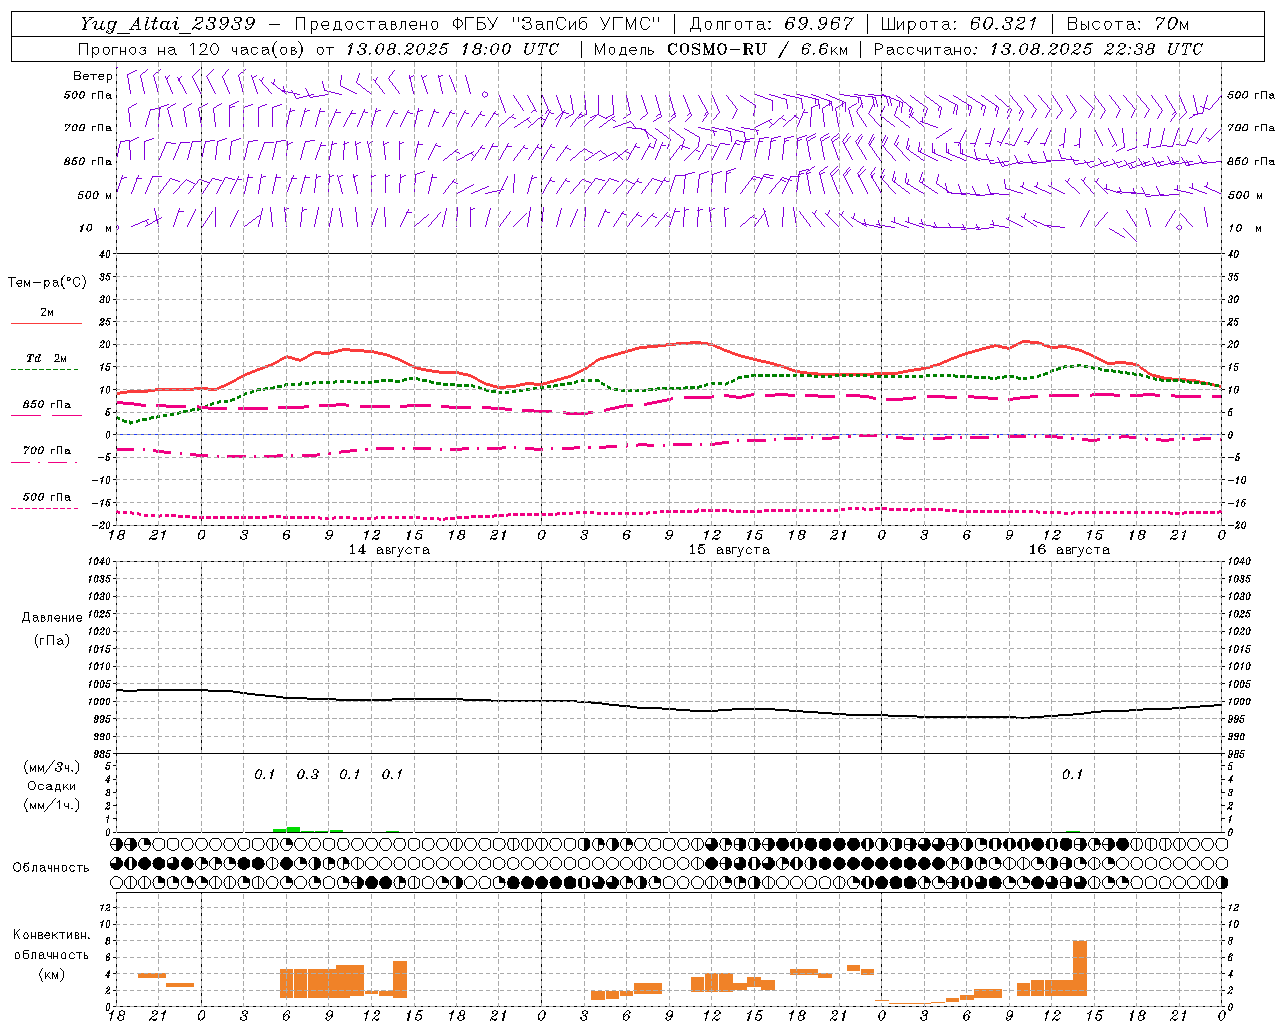This screenshot has width=1280, height=1024.
Task: Click the (мм/3ч.) precipitation unit label
Action: 52,767
